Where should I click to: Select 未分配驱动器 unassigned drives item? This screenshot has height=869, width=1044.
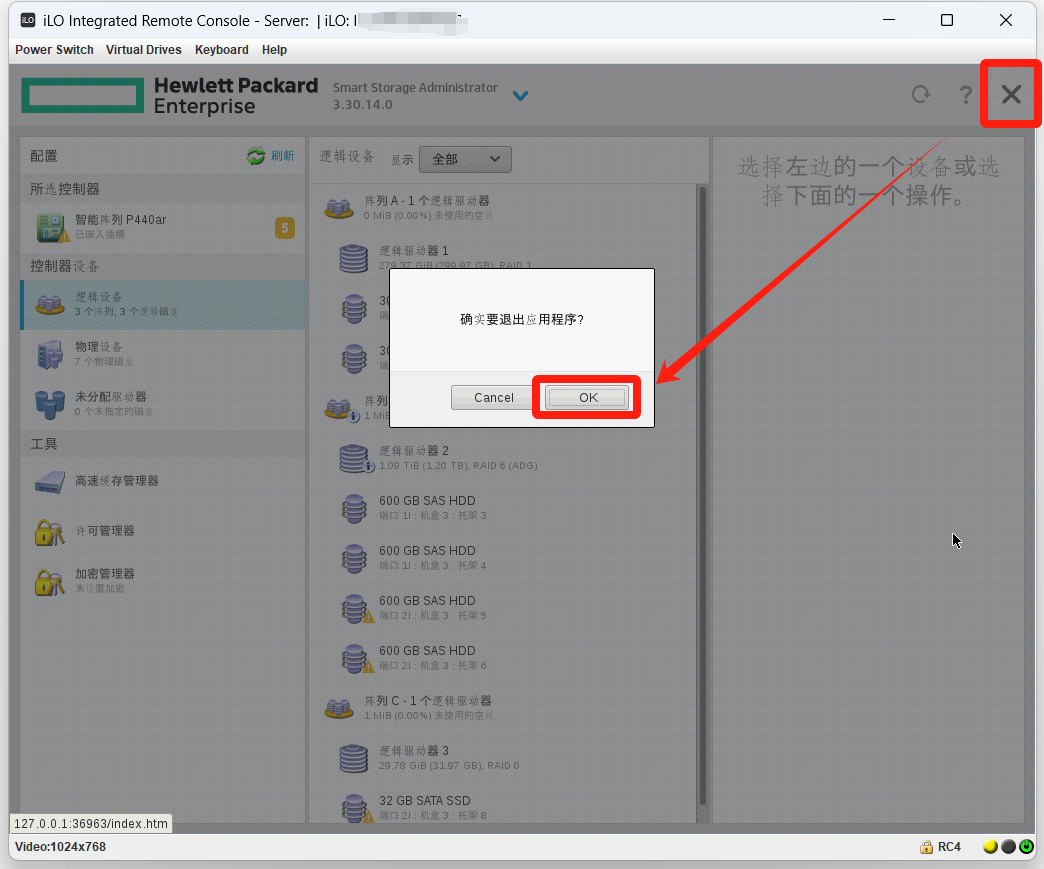click(110, 403)
